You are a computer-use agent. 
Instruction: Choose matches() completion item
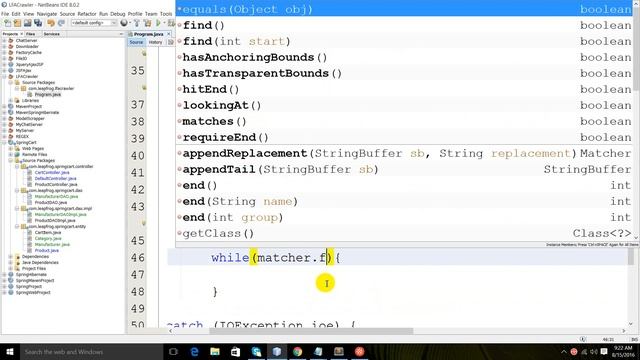coord(404,121)
